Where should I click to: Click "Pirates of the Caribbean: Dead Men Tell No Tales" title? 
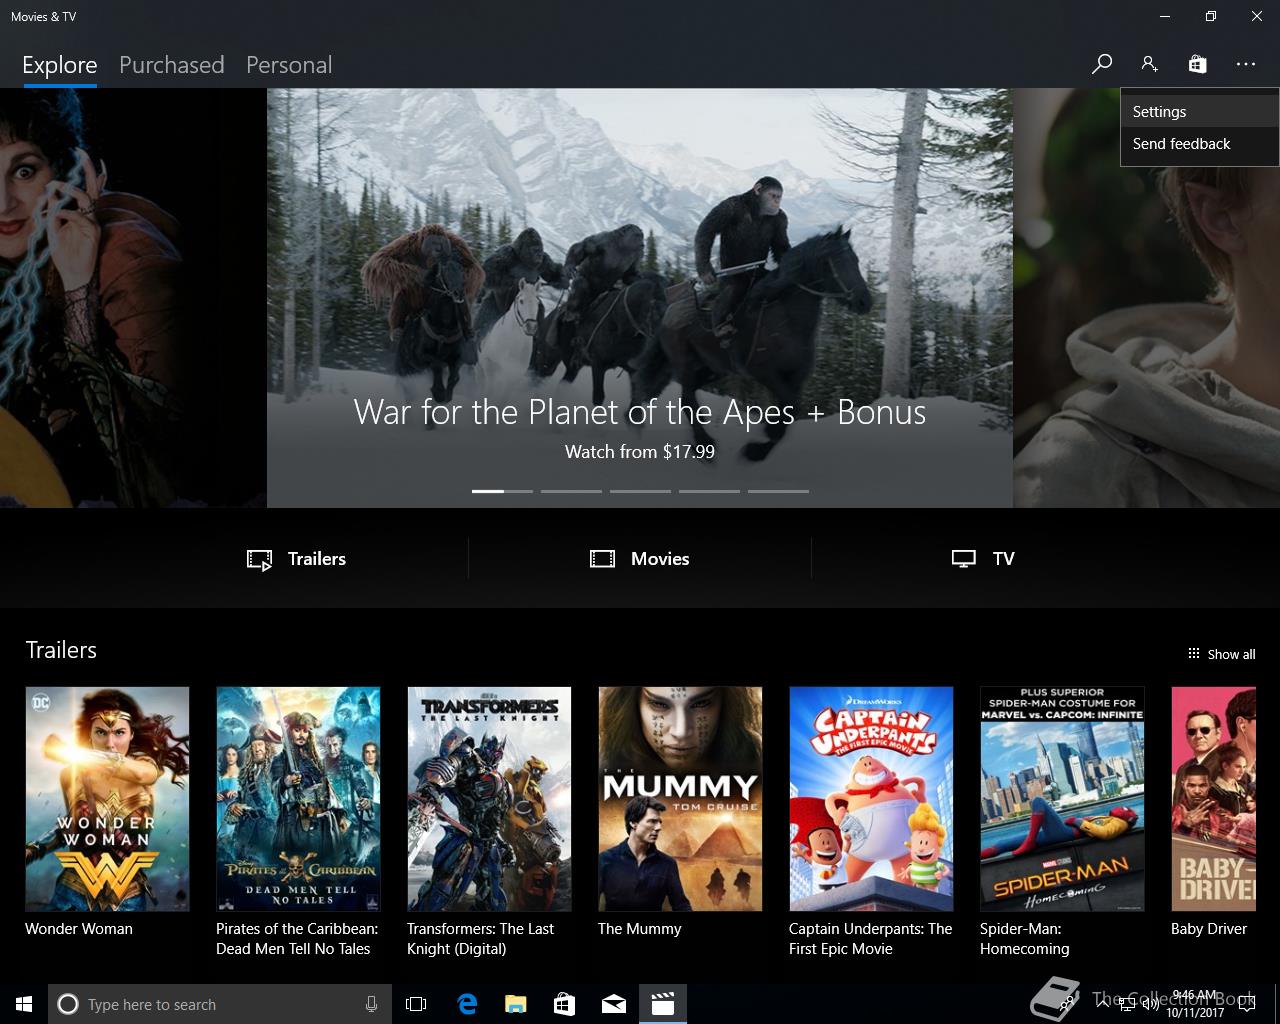[297, 939]
